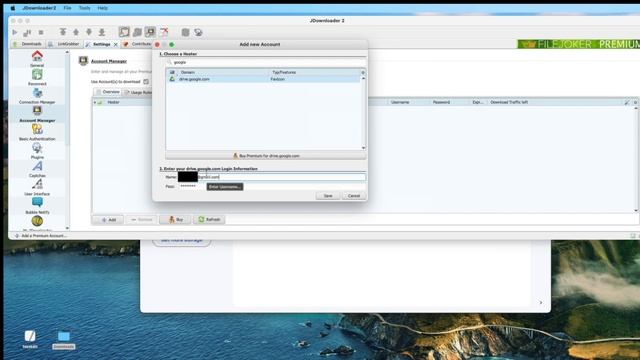Open the Reconnect settings section
The width and height of the screenshot is (640, 360).
coord(37,77)
